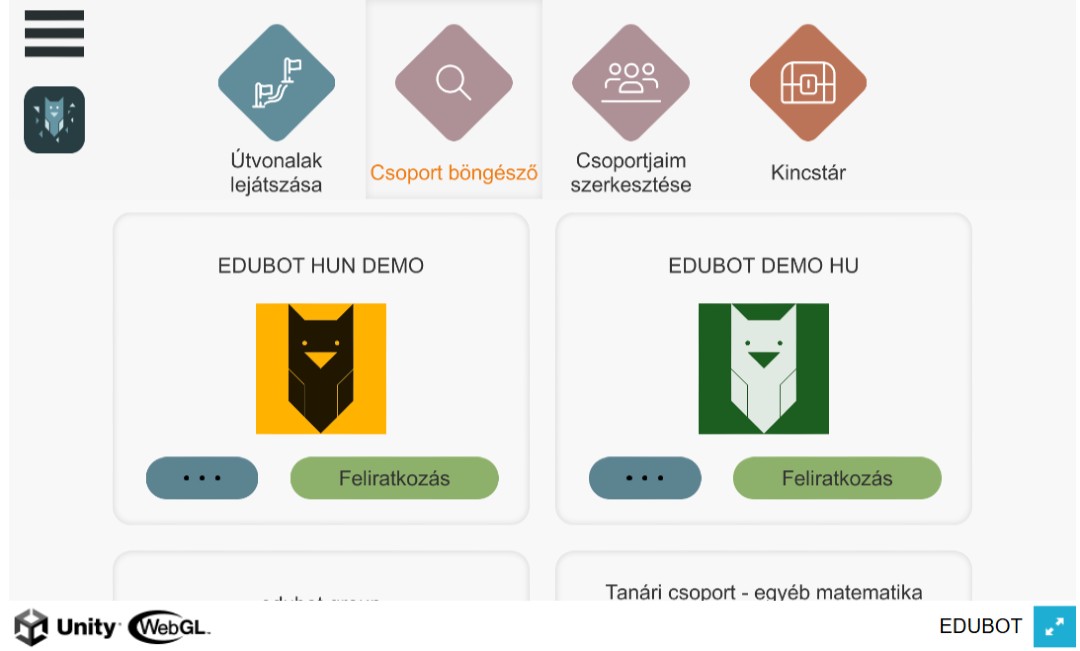
Task: Expand options for EDUBOT HUN DEMO group
Action: [202, 478]
